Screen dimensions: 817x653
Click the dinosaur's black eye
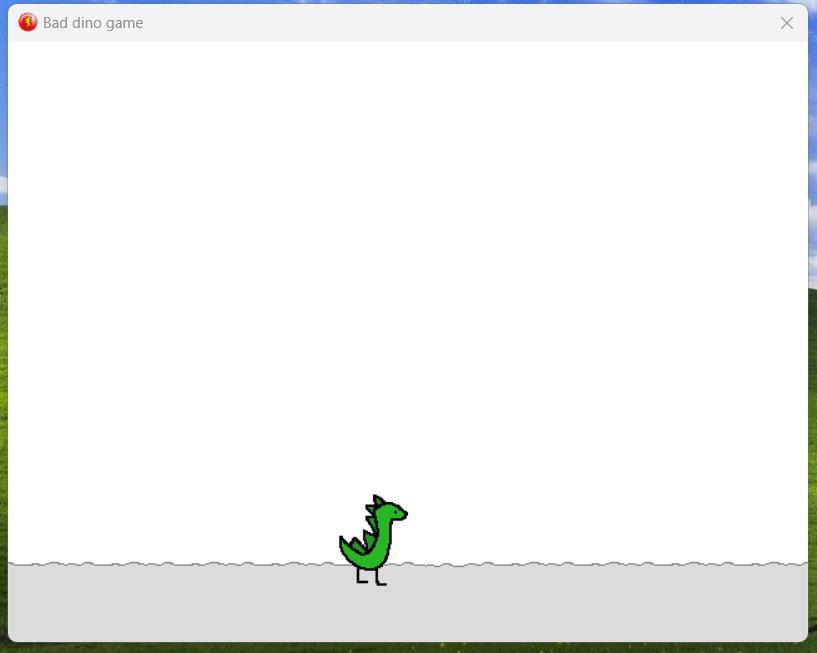click(x=395, y=512)
